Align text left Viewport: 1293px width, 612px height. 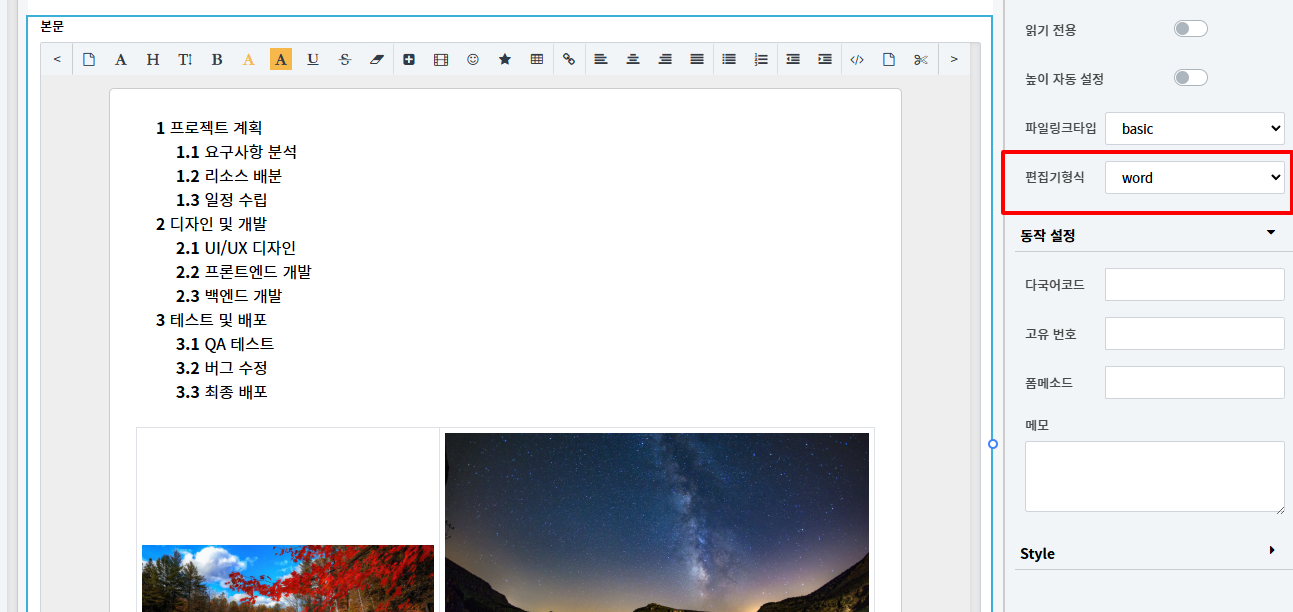point(601,60)
